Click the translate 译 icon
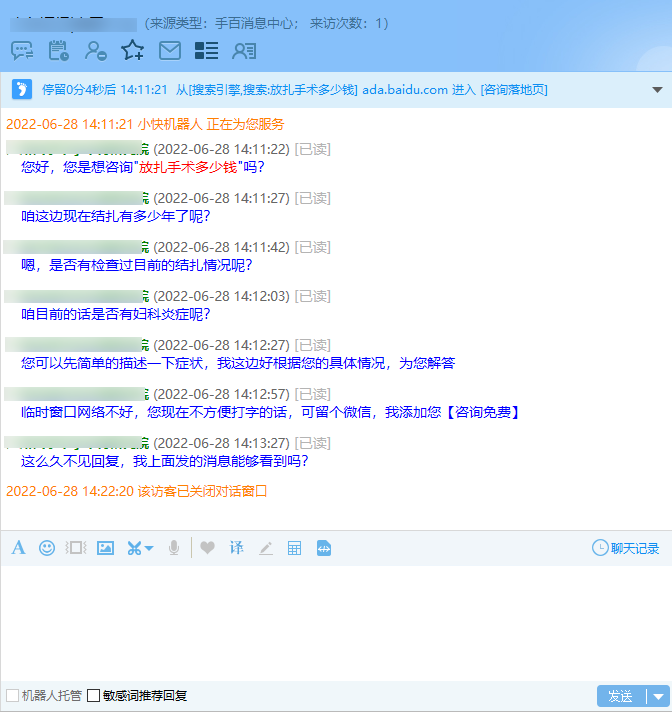 (236, 548)
